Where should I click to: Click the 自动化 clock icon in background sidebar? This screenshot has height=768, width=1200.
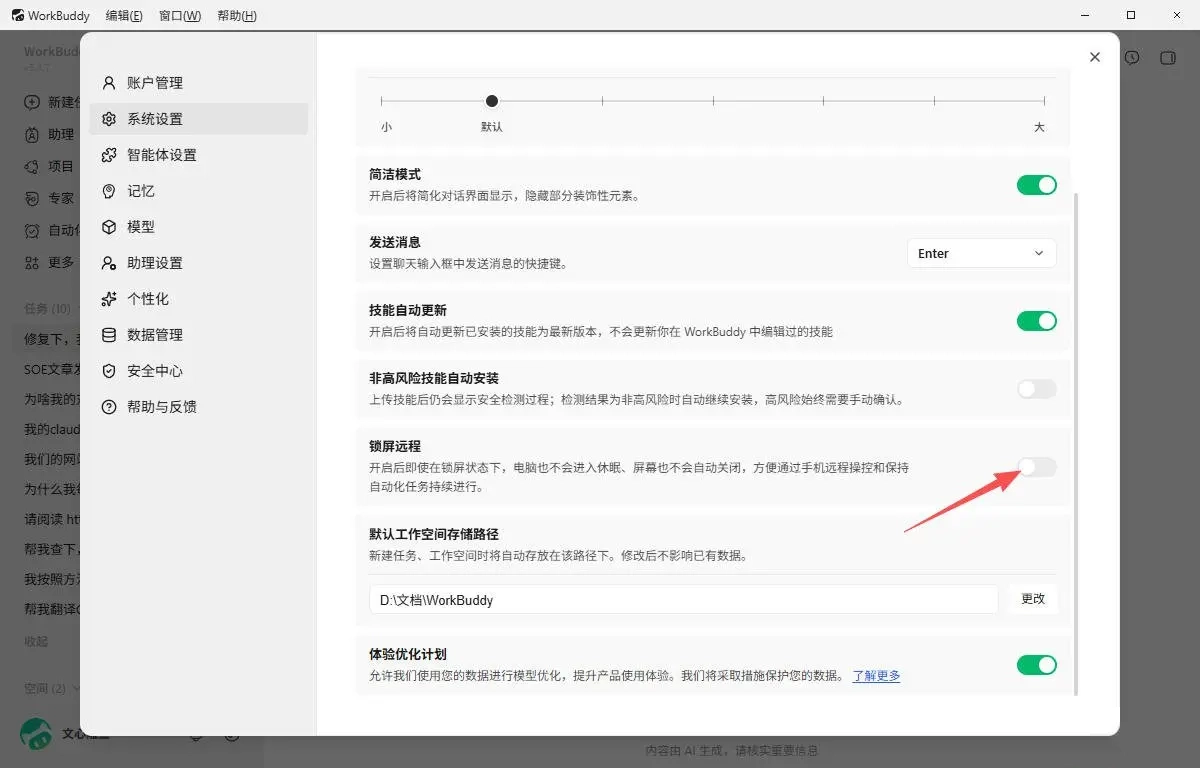click(x=32, y=230)
